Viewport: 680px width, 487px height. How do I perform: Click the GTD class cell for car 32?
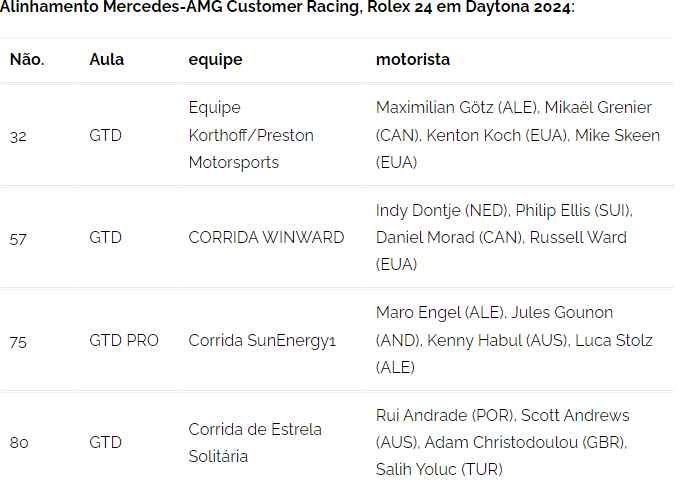tap(105, 135)
